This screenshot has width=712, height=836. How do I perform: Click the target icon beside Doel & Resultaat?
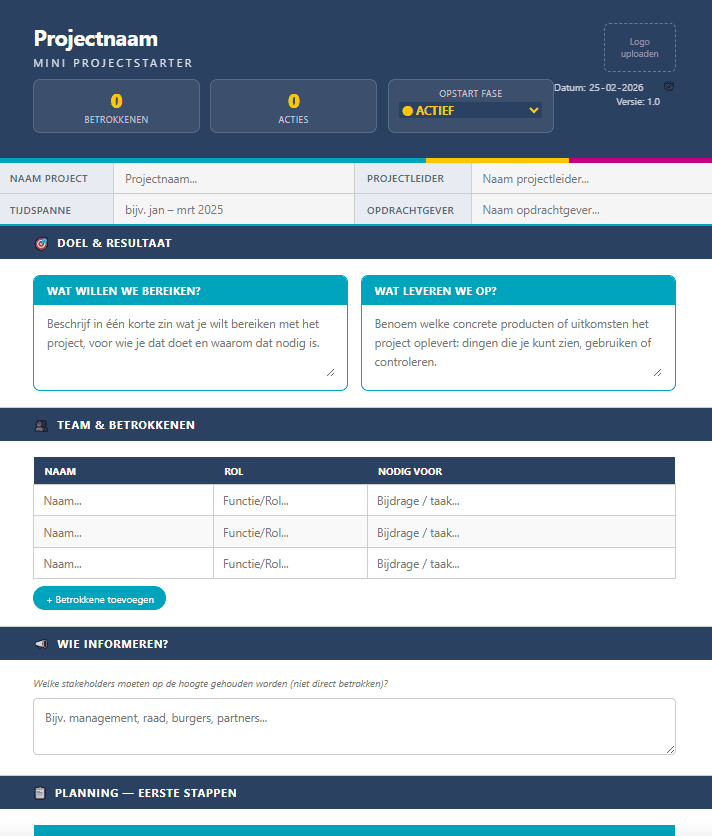[41, 244]
